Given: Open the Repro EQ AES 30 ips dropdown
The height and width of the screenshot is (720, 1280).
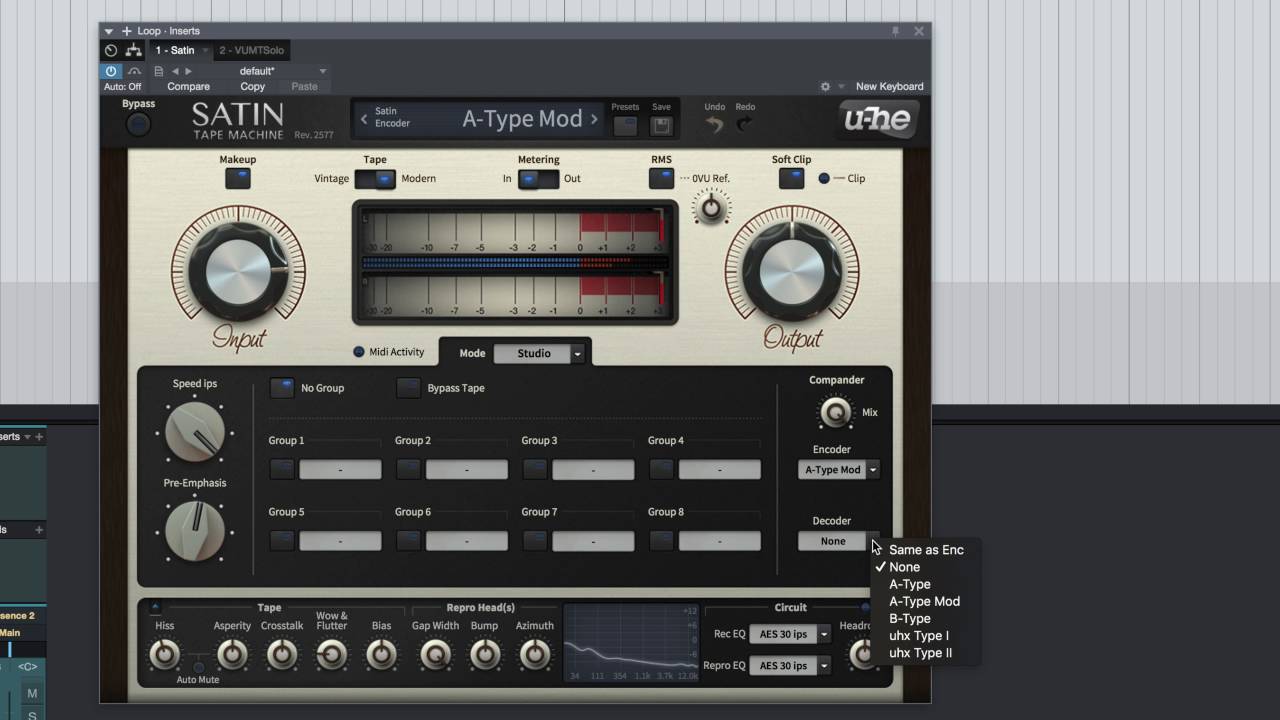Looking at the screenshot, I should (790, 666).
